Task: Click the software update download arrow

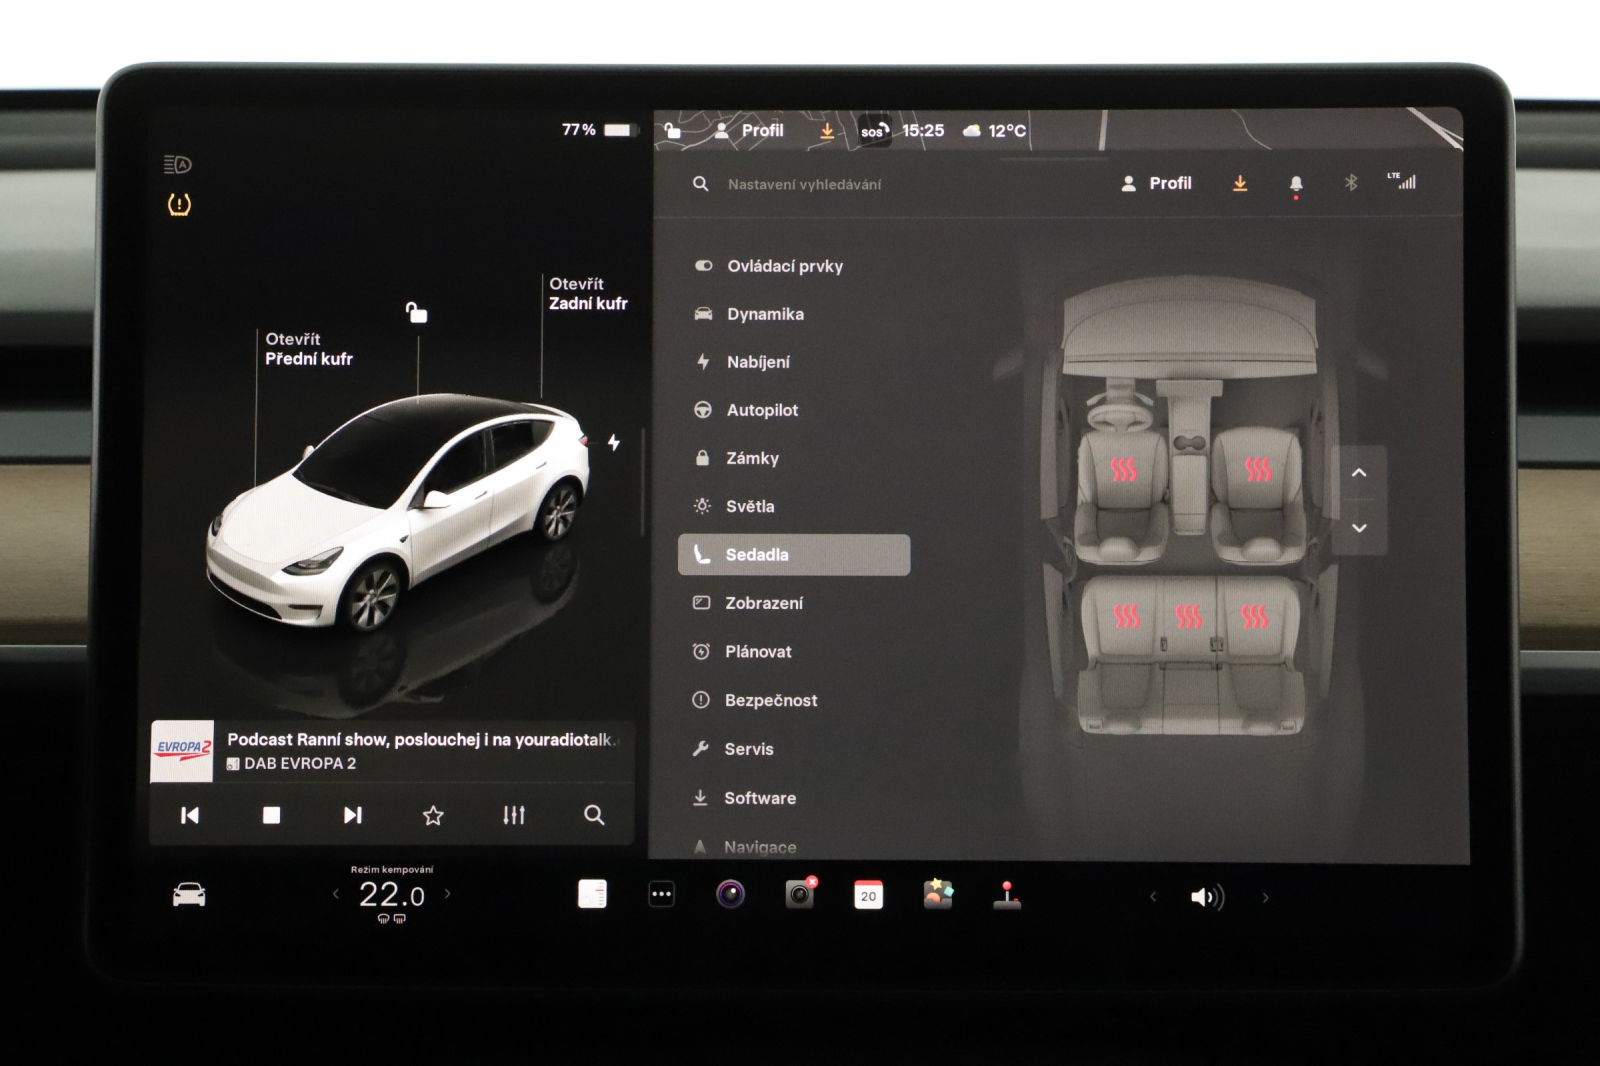Action: pyautogui.click(x=1240, y=183)
